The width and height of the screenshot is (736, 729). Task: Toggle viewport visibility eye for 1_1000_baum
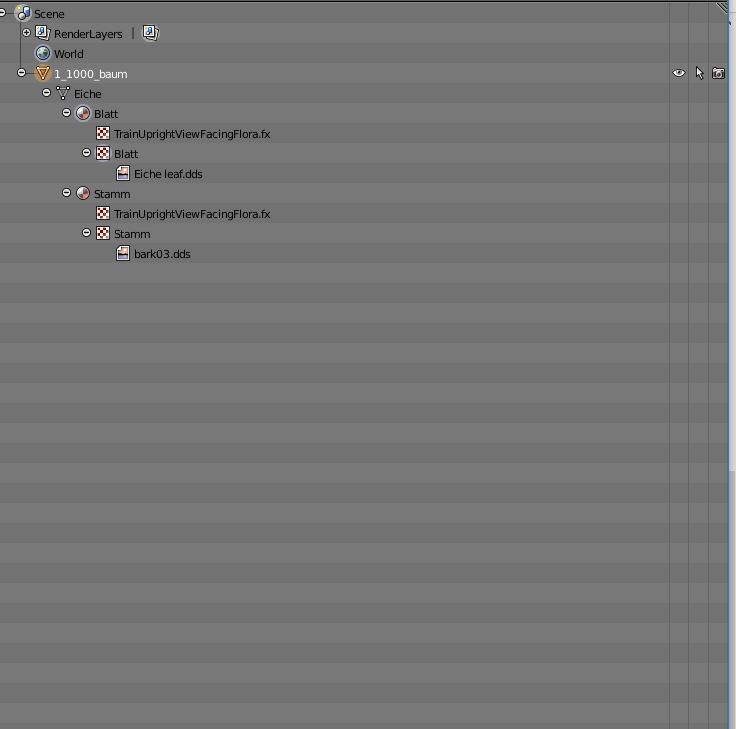coord(679,73)
